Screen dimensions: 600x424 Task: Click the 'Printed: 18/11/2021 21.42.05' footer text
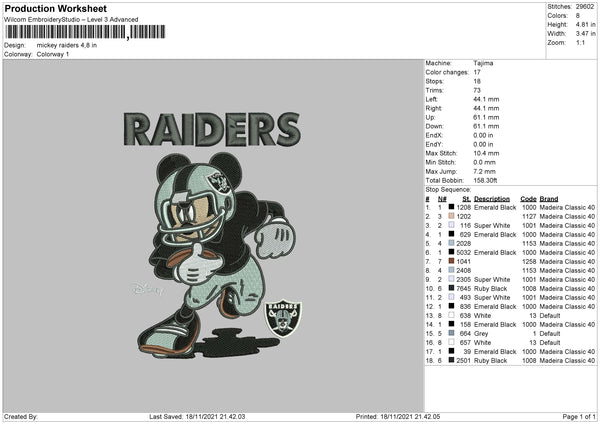point(398,416)
